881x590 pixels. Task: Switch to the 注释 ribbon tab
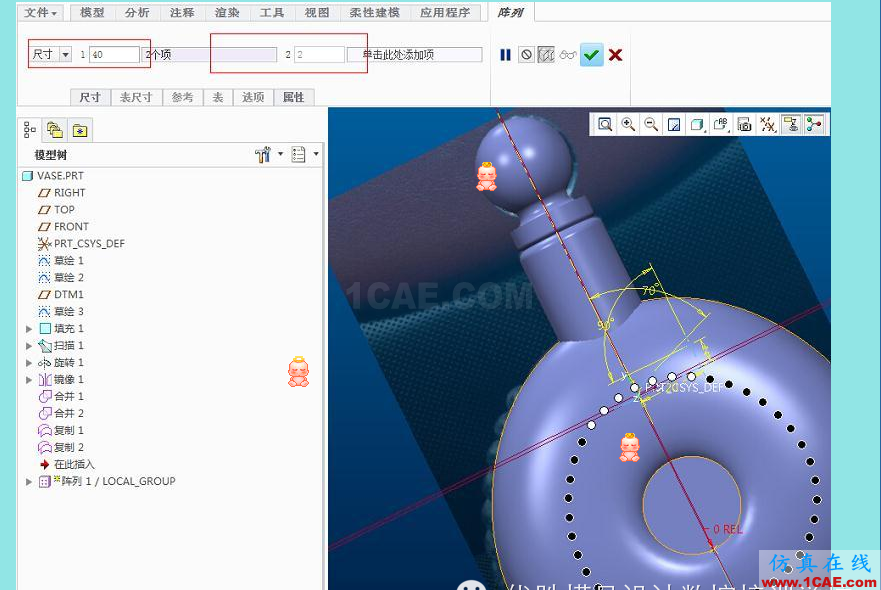(x=182, y=12)
